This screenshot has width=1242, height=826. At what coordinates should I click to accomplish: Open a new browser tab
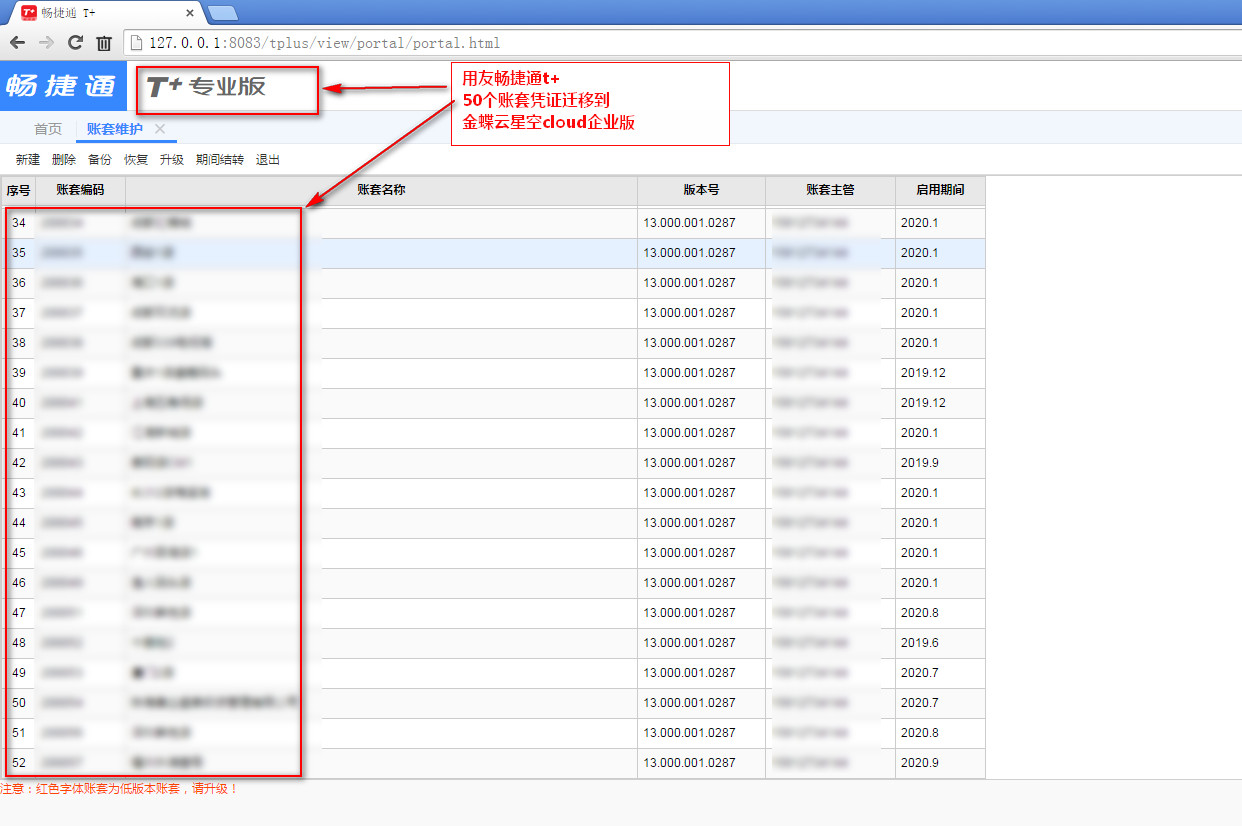[222, 13]
